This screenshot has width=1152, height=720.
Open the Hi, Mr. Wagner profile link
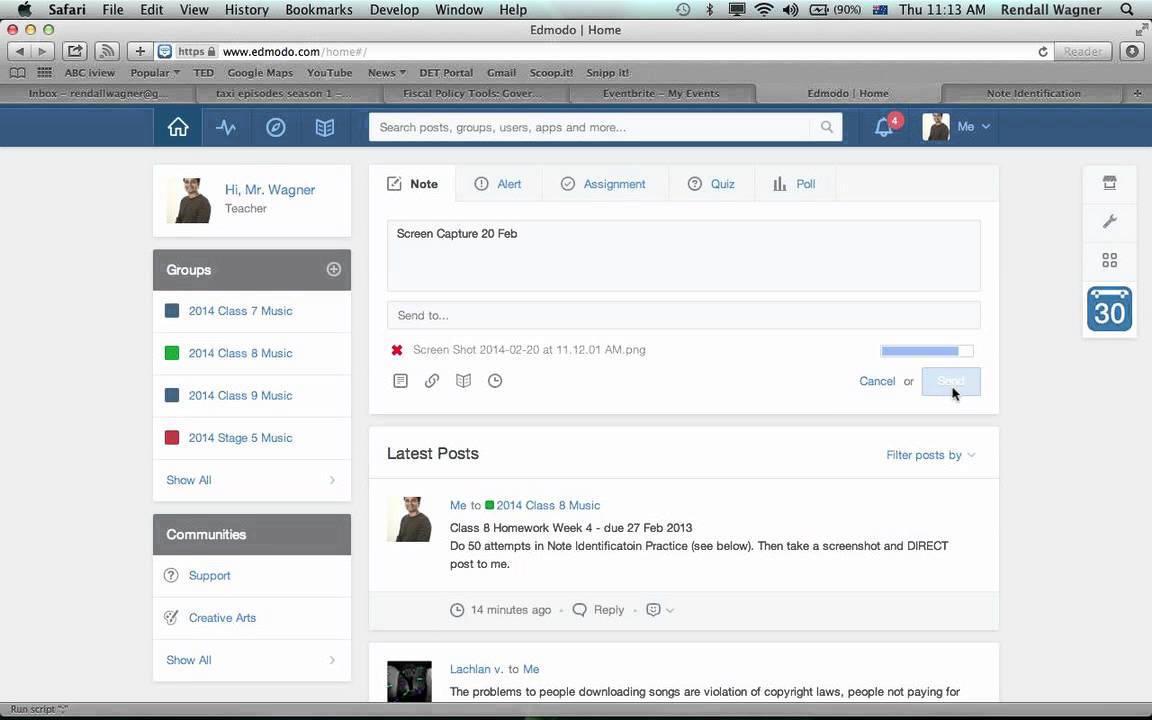point(270,190)
